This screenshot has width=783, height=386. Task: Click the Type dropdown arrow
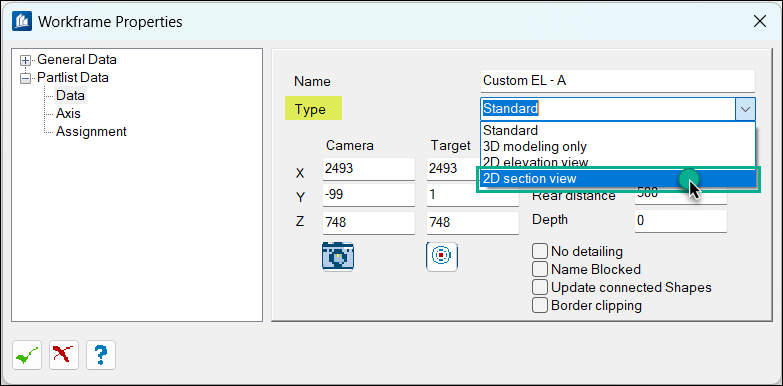745,109
